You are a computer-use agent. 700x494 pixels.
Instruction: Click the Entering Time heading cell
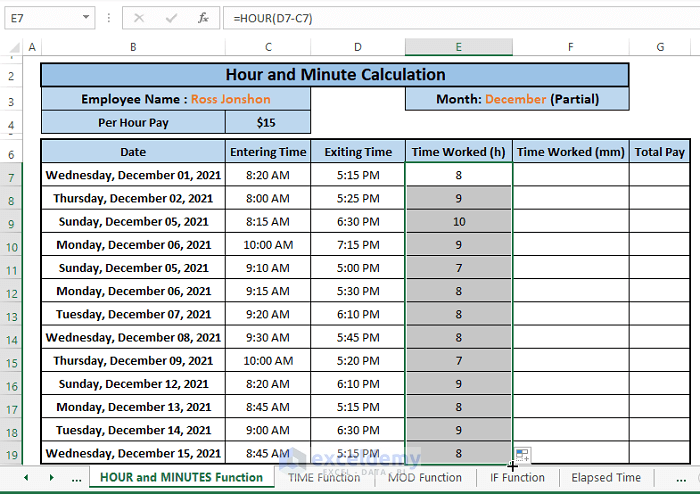(x=268, y=152)
